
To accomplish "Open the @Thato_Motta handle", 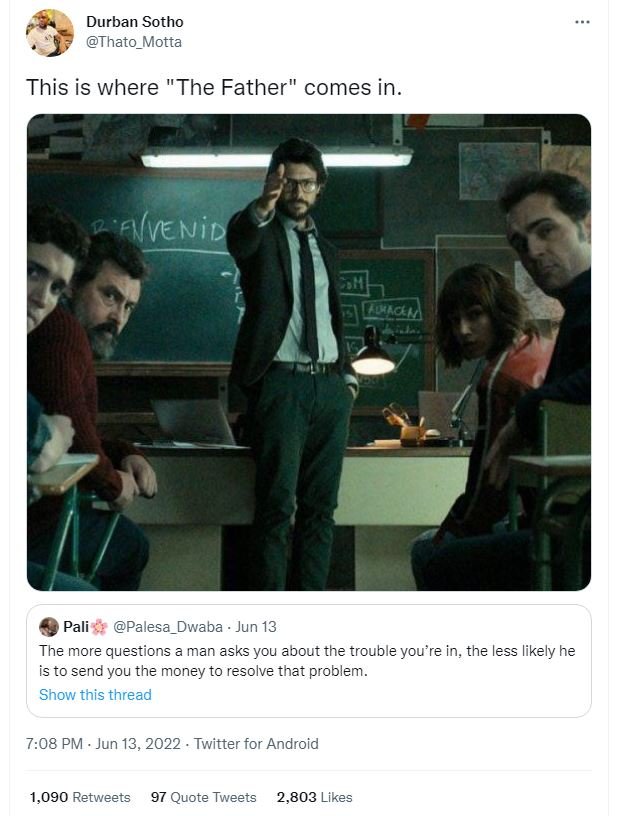I will (x=134, y=42).
